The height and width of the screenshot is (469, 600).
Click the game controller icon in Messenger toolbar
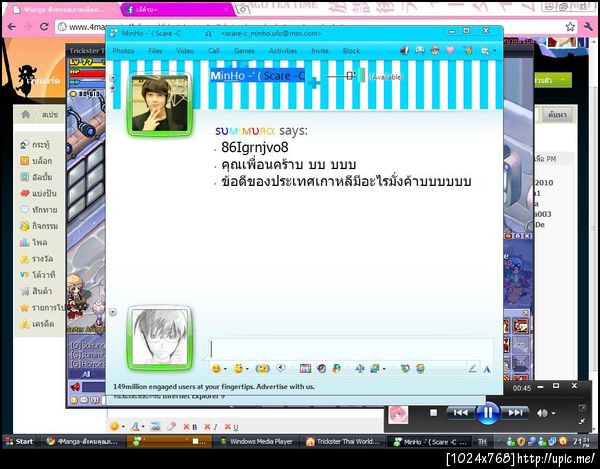click(420, 50)
